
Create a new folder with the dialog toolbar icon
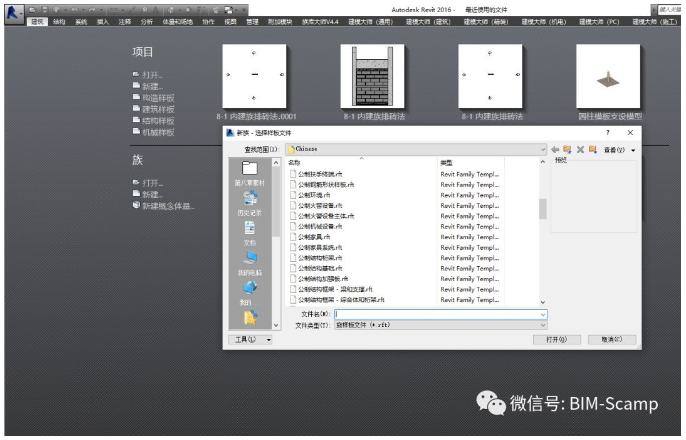pyautogui.click(x=593, y=150)
